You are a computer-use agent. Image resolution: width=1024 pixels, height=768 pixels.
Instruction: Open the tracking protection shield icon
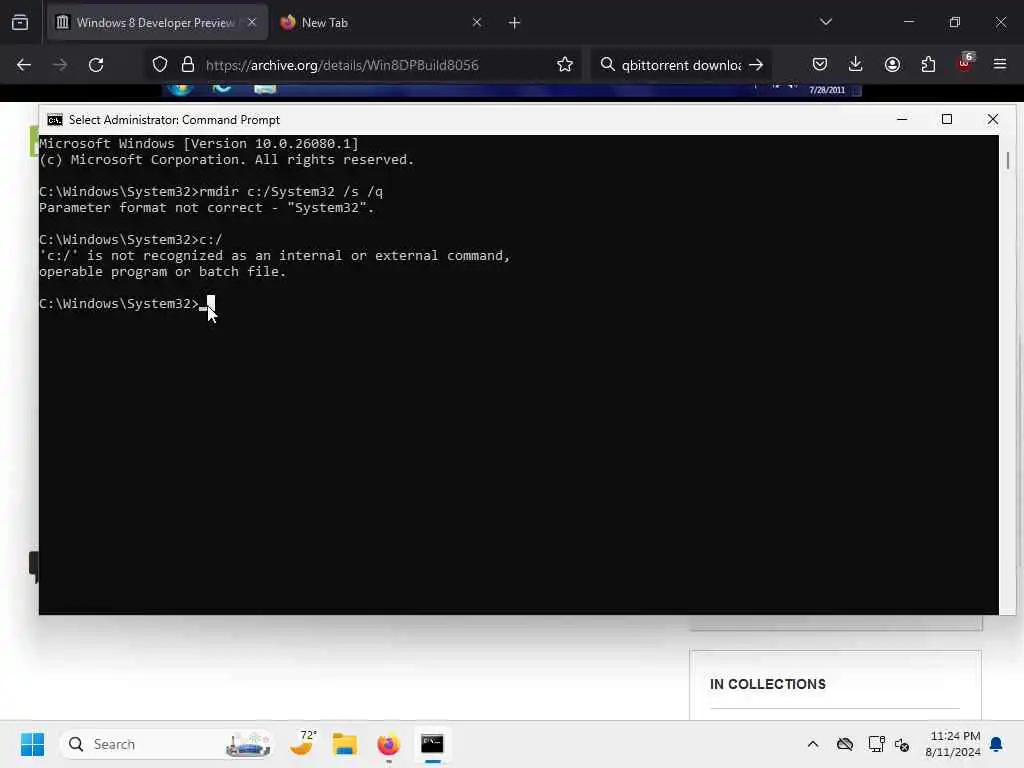pyautogui.click(x=160, y=65)
